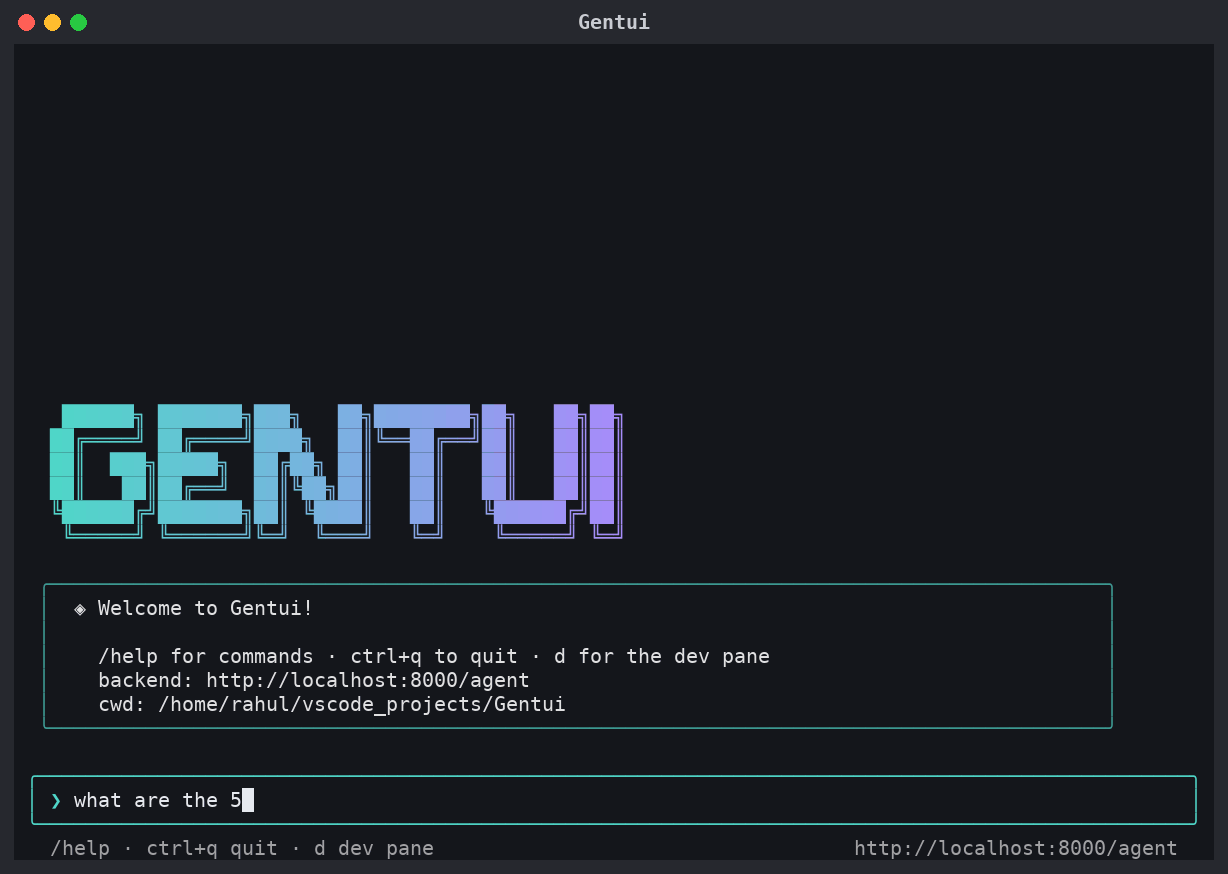Click the "cwd: /home/rahul/vscode_projects/Gentui" line

click(x=332, y=704)
